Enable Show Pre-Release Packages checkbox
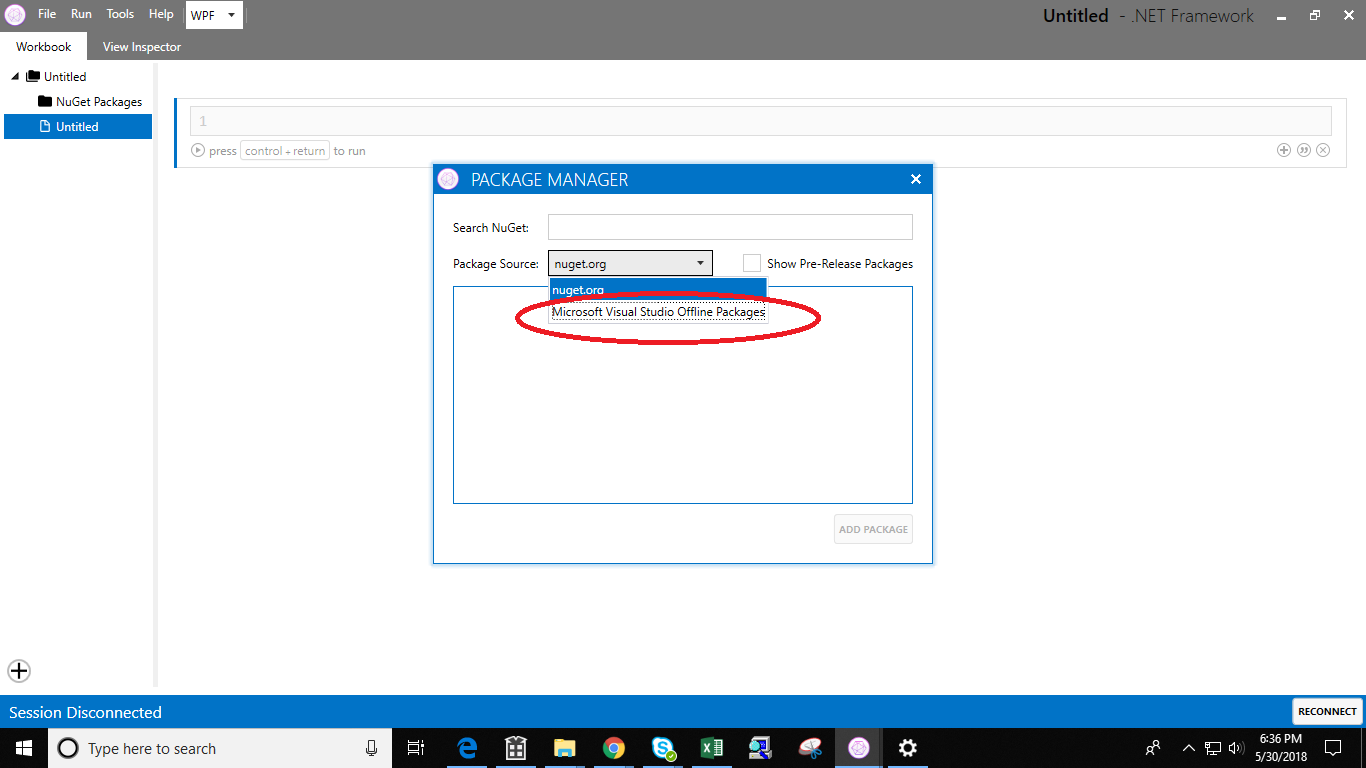The height and width of the screenshot is (768, 1366). click(752, 263)
